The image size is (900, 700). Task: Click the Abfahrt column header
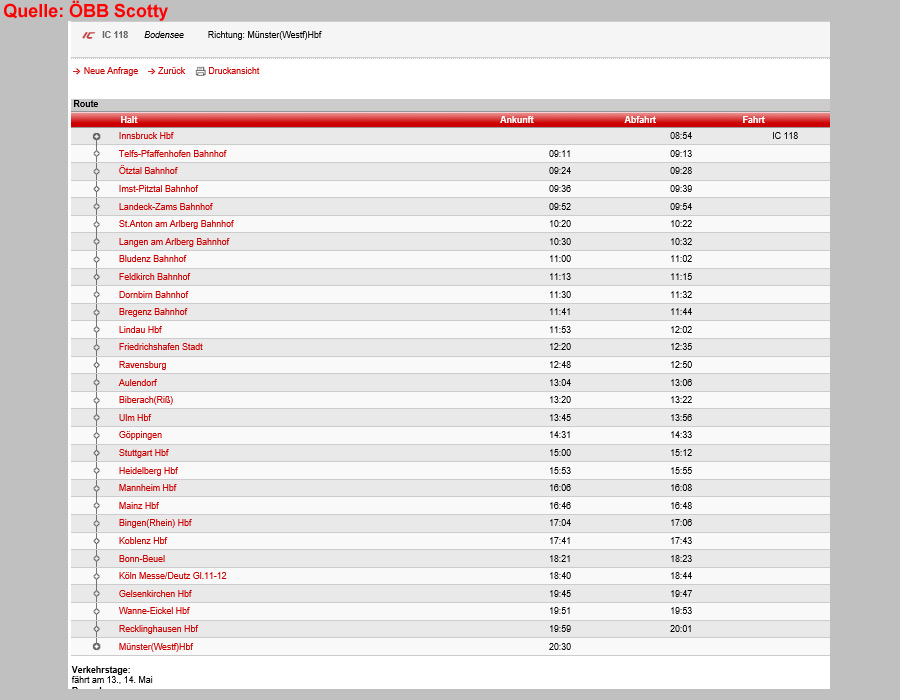tap(640, 120)
